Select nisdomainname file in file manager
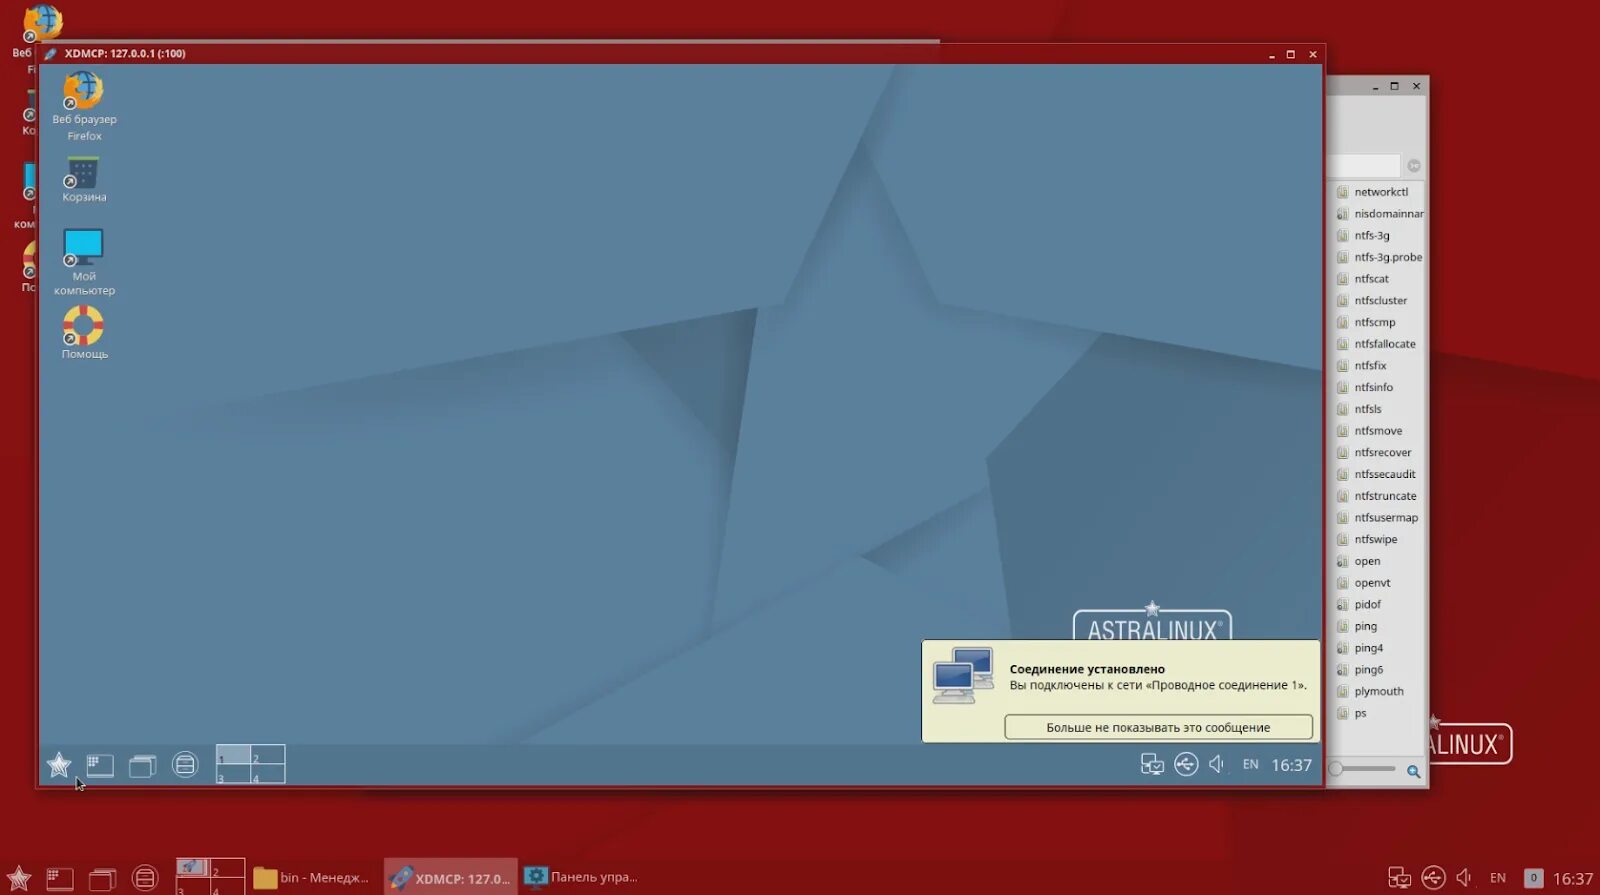The height and width of the screenshot is (895, 1600). [x=1381, y=213]
